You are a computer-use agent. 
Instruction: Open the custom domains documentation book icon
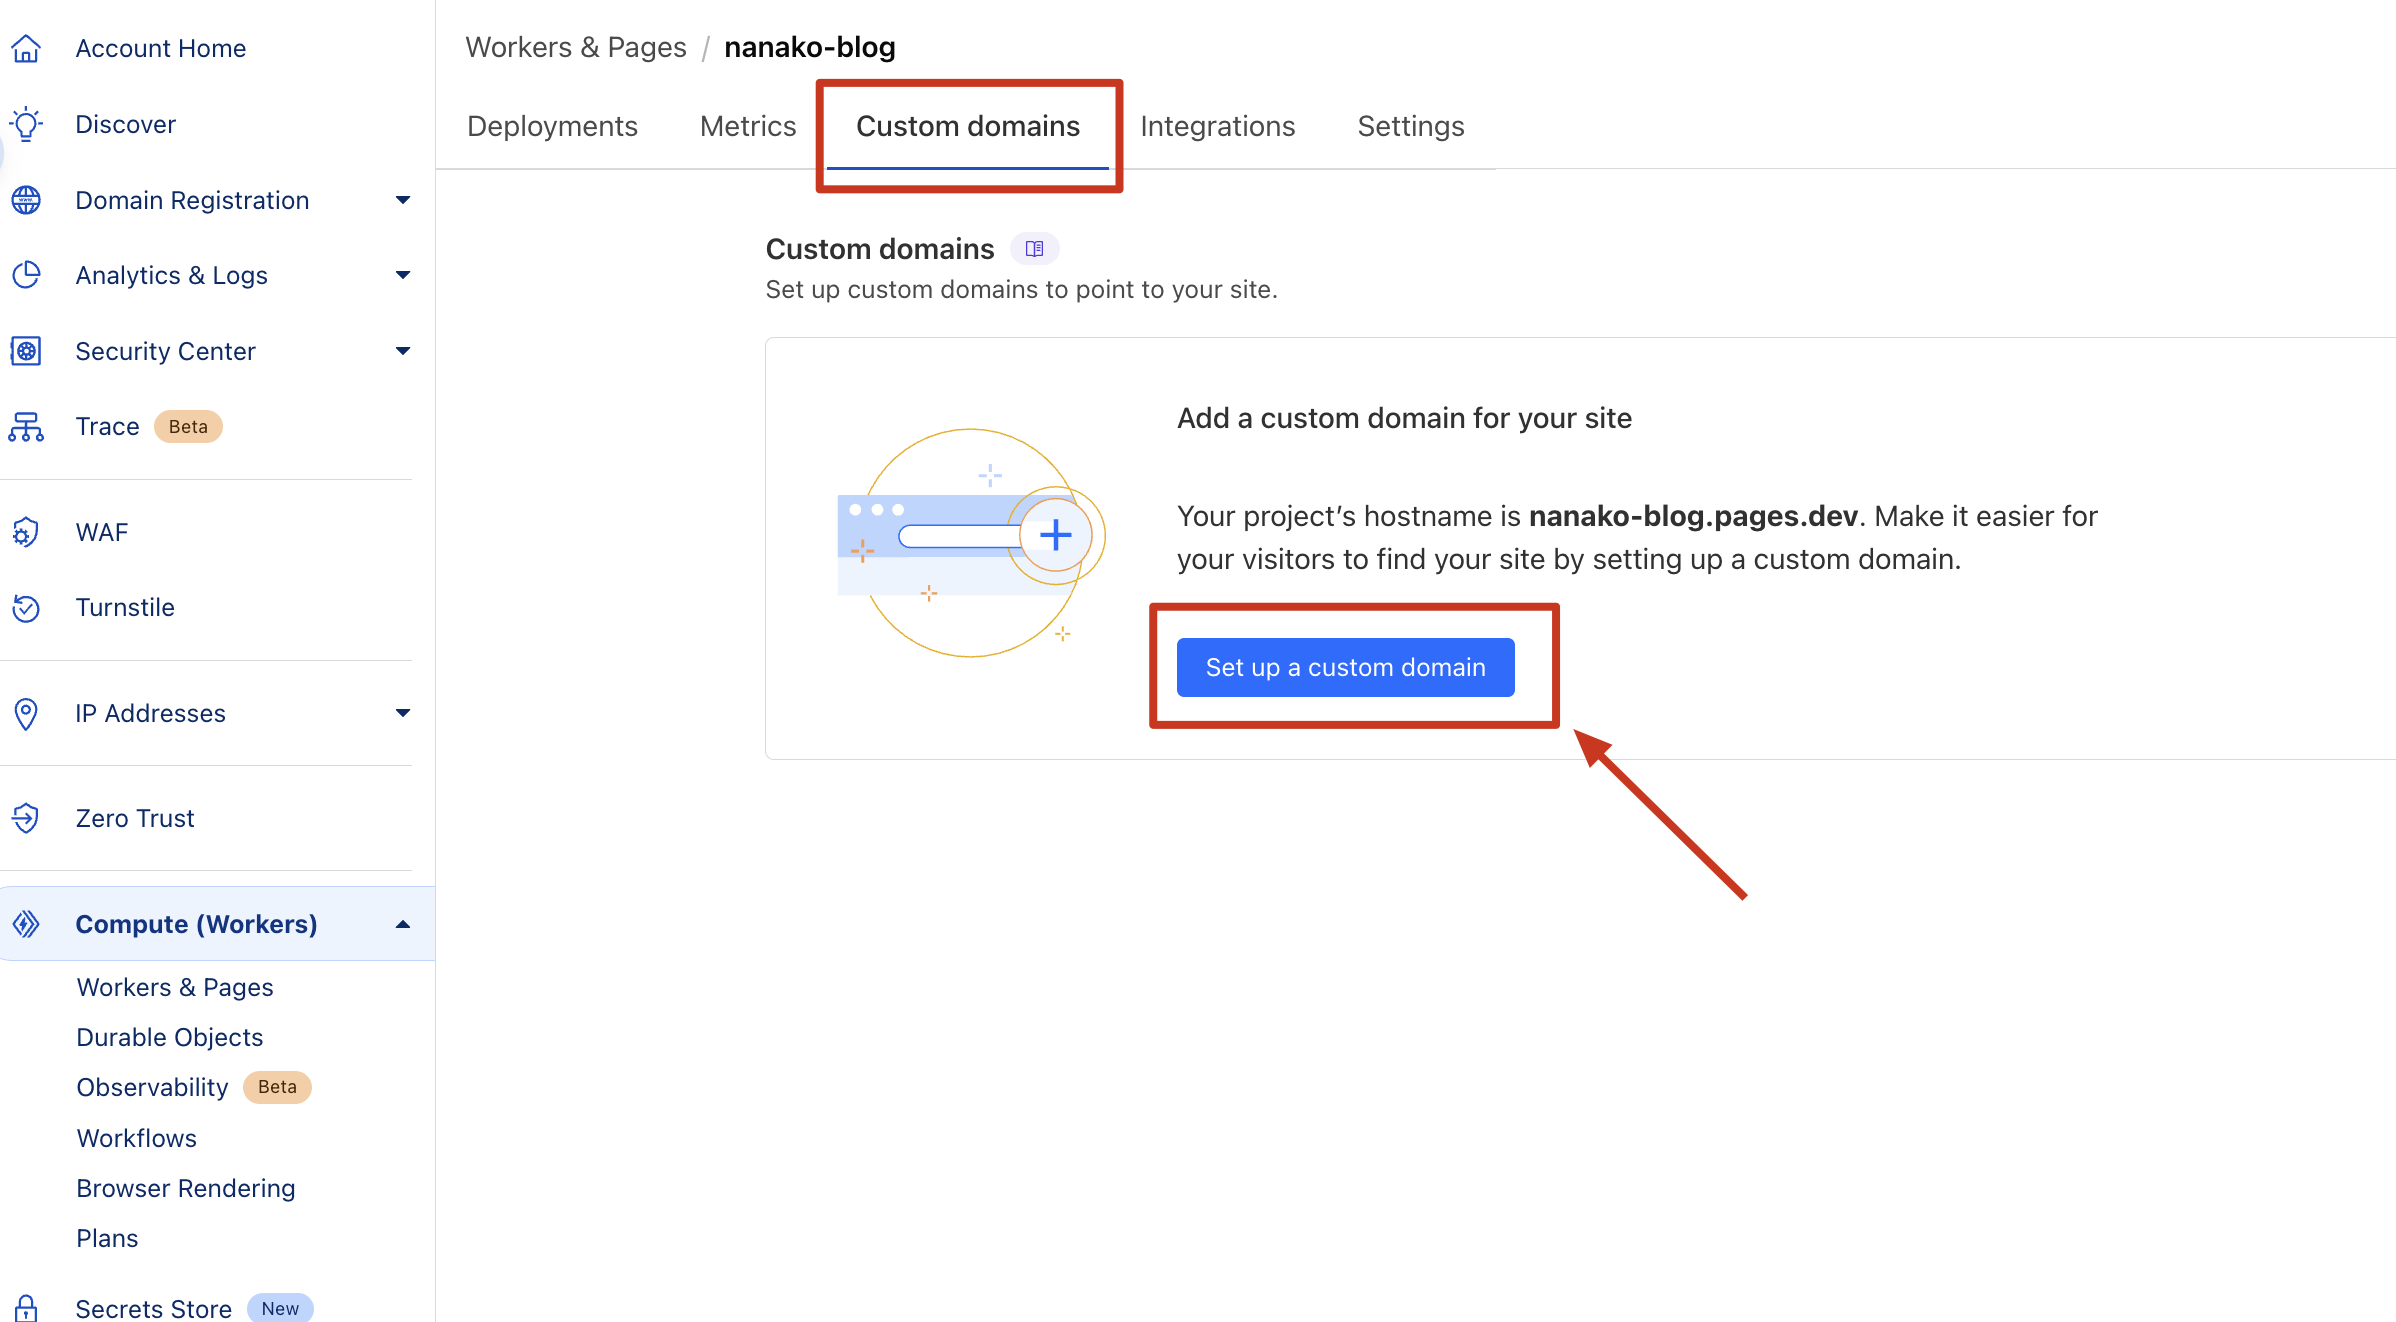coord(1034,248)
